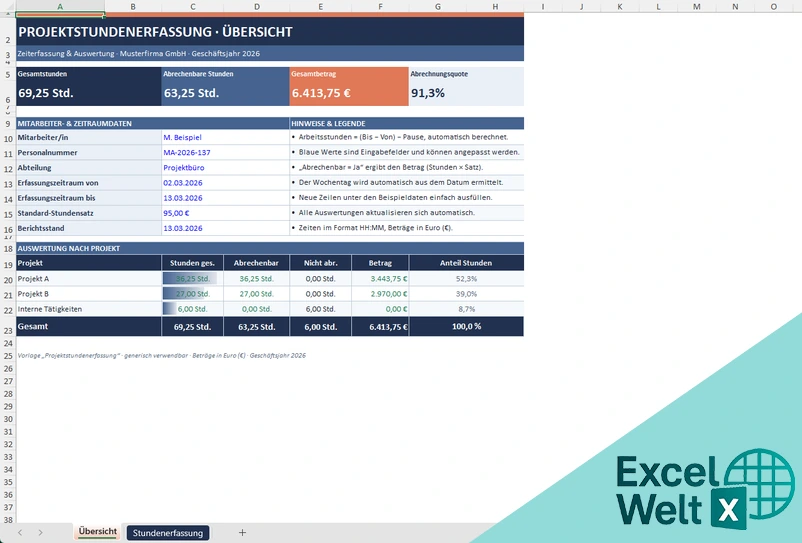
Task: Click the Betrag column heading
Action: point(380,263)
